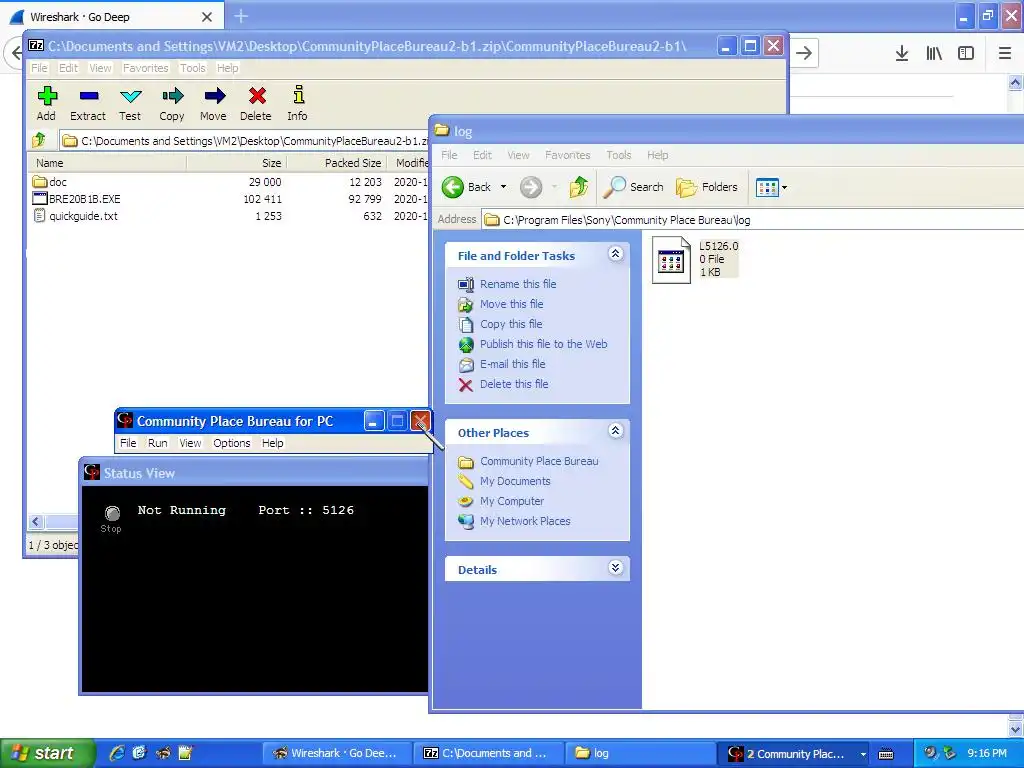The image size is (1024, 768).
Task: Click the log folder taskbar button
Action: 638,753
